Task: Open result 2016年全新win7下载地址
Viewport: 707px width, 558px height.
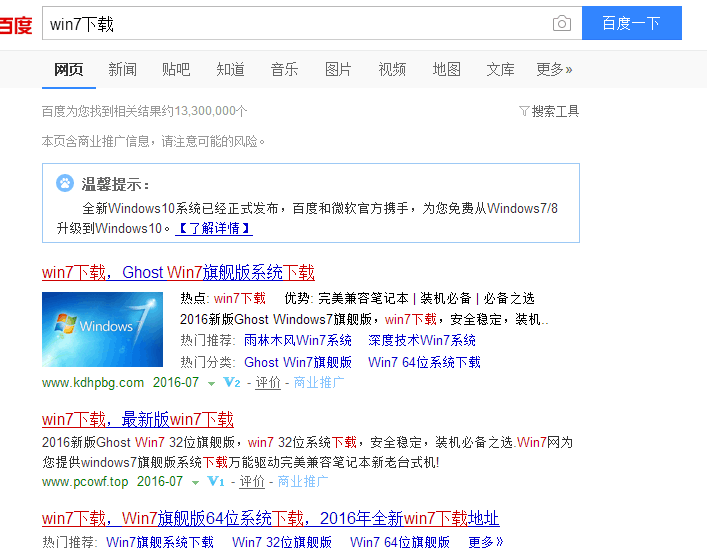Action: (271, 518)
